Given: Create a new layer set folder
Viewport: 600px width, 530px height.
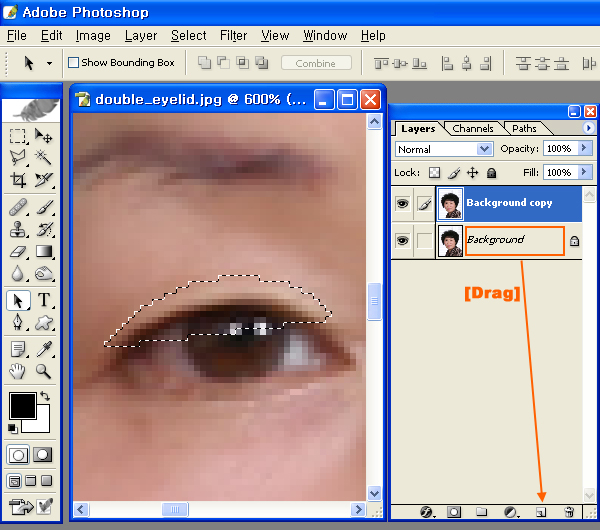Looking at the screenshot, I should 481,512.
